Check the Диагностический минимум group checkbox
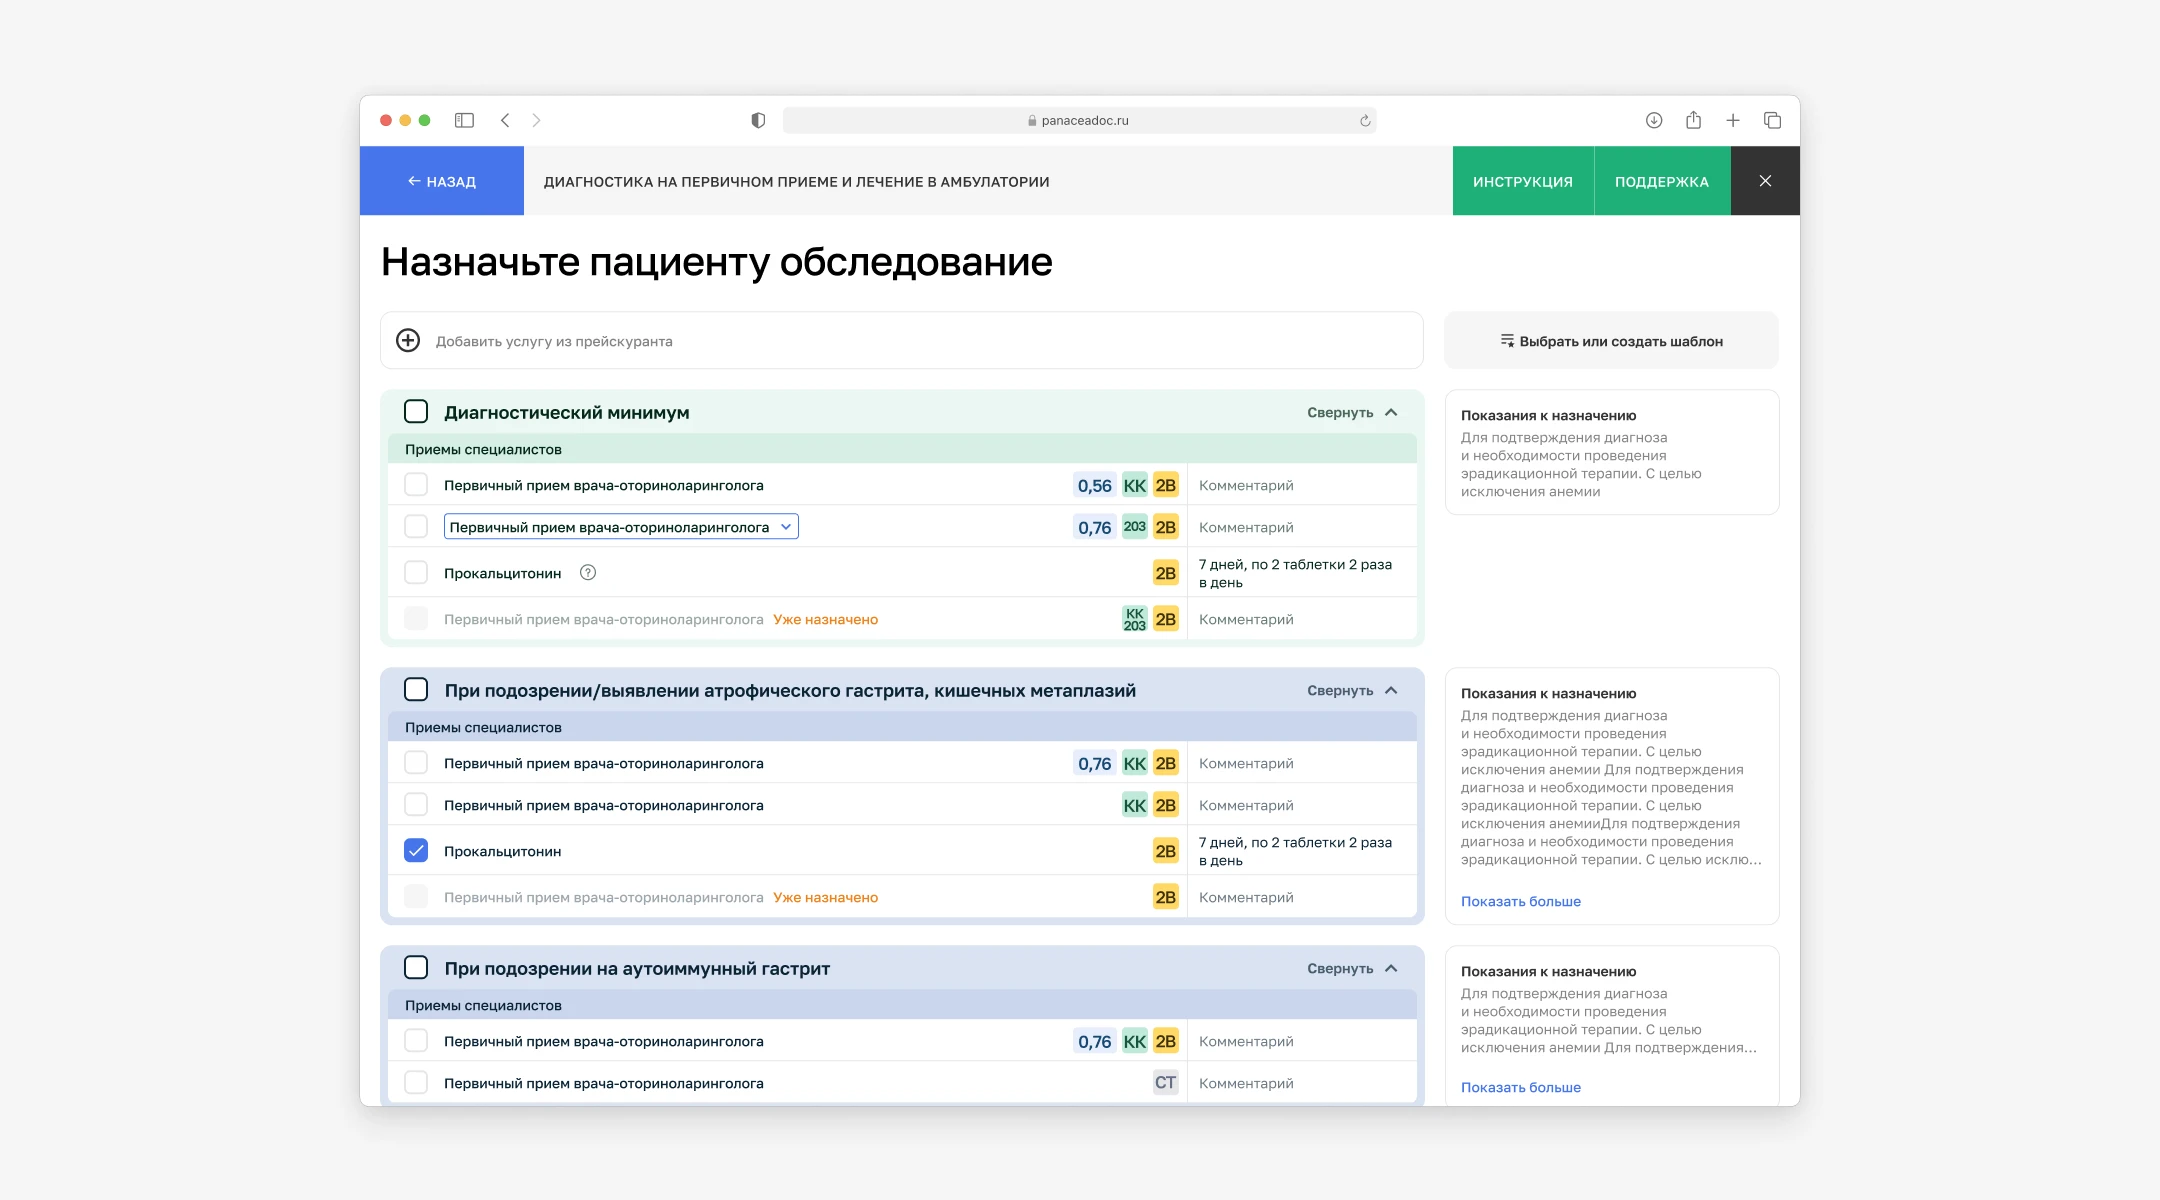Screen dimensions: 2160x1200 point(416,412)
